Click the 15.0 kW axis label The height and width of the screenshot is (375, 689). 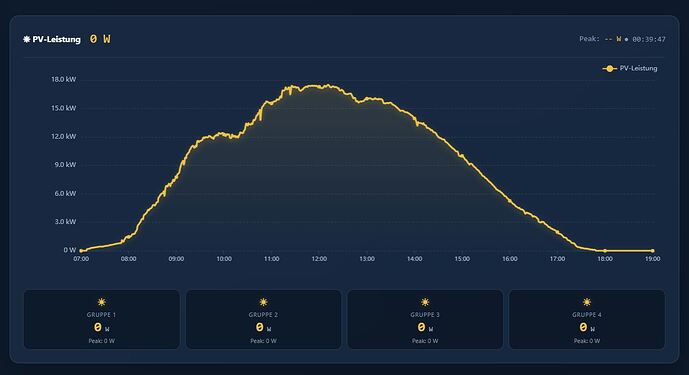click(64, 108)
